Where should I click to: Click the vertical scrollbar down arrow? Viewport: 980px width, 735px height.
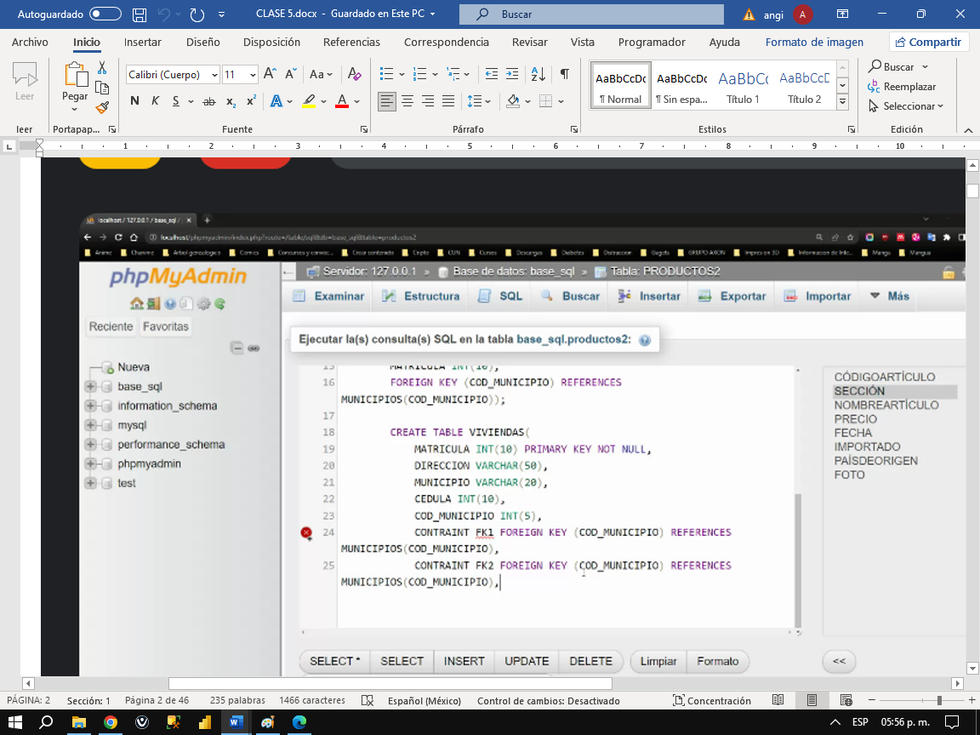972,669
